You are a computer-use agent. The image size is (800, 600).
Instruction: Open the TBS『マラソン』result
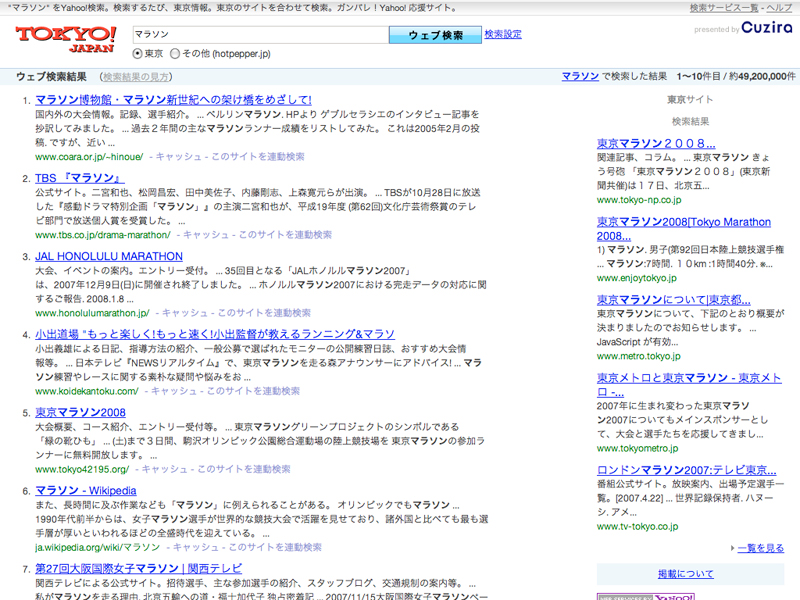(79, 179)
